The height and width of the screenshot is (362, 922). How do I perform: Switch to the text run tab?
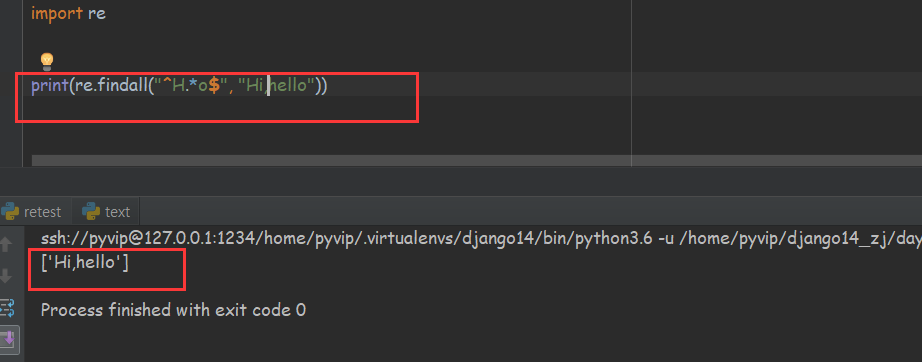(106, 212)
